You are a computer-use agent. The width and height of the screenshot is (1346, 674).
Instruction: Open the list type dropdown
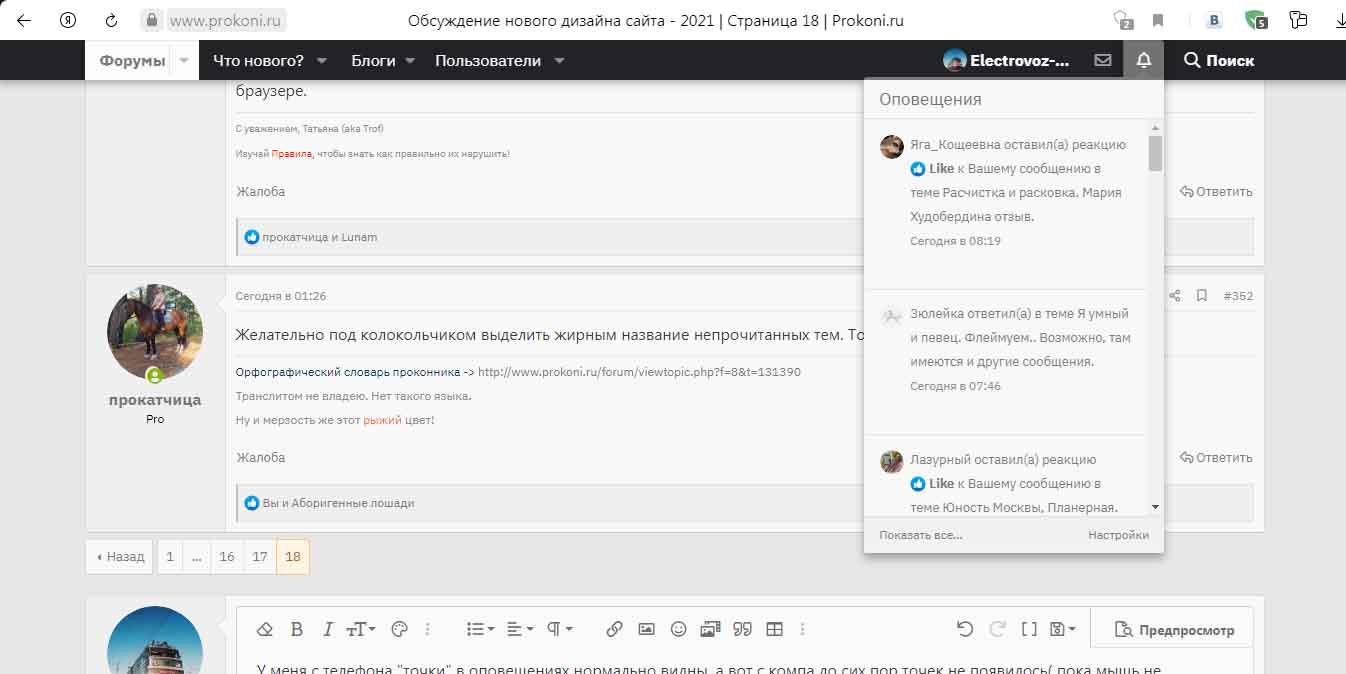pyautogui.click(x=481, y=629)
